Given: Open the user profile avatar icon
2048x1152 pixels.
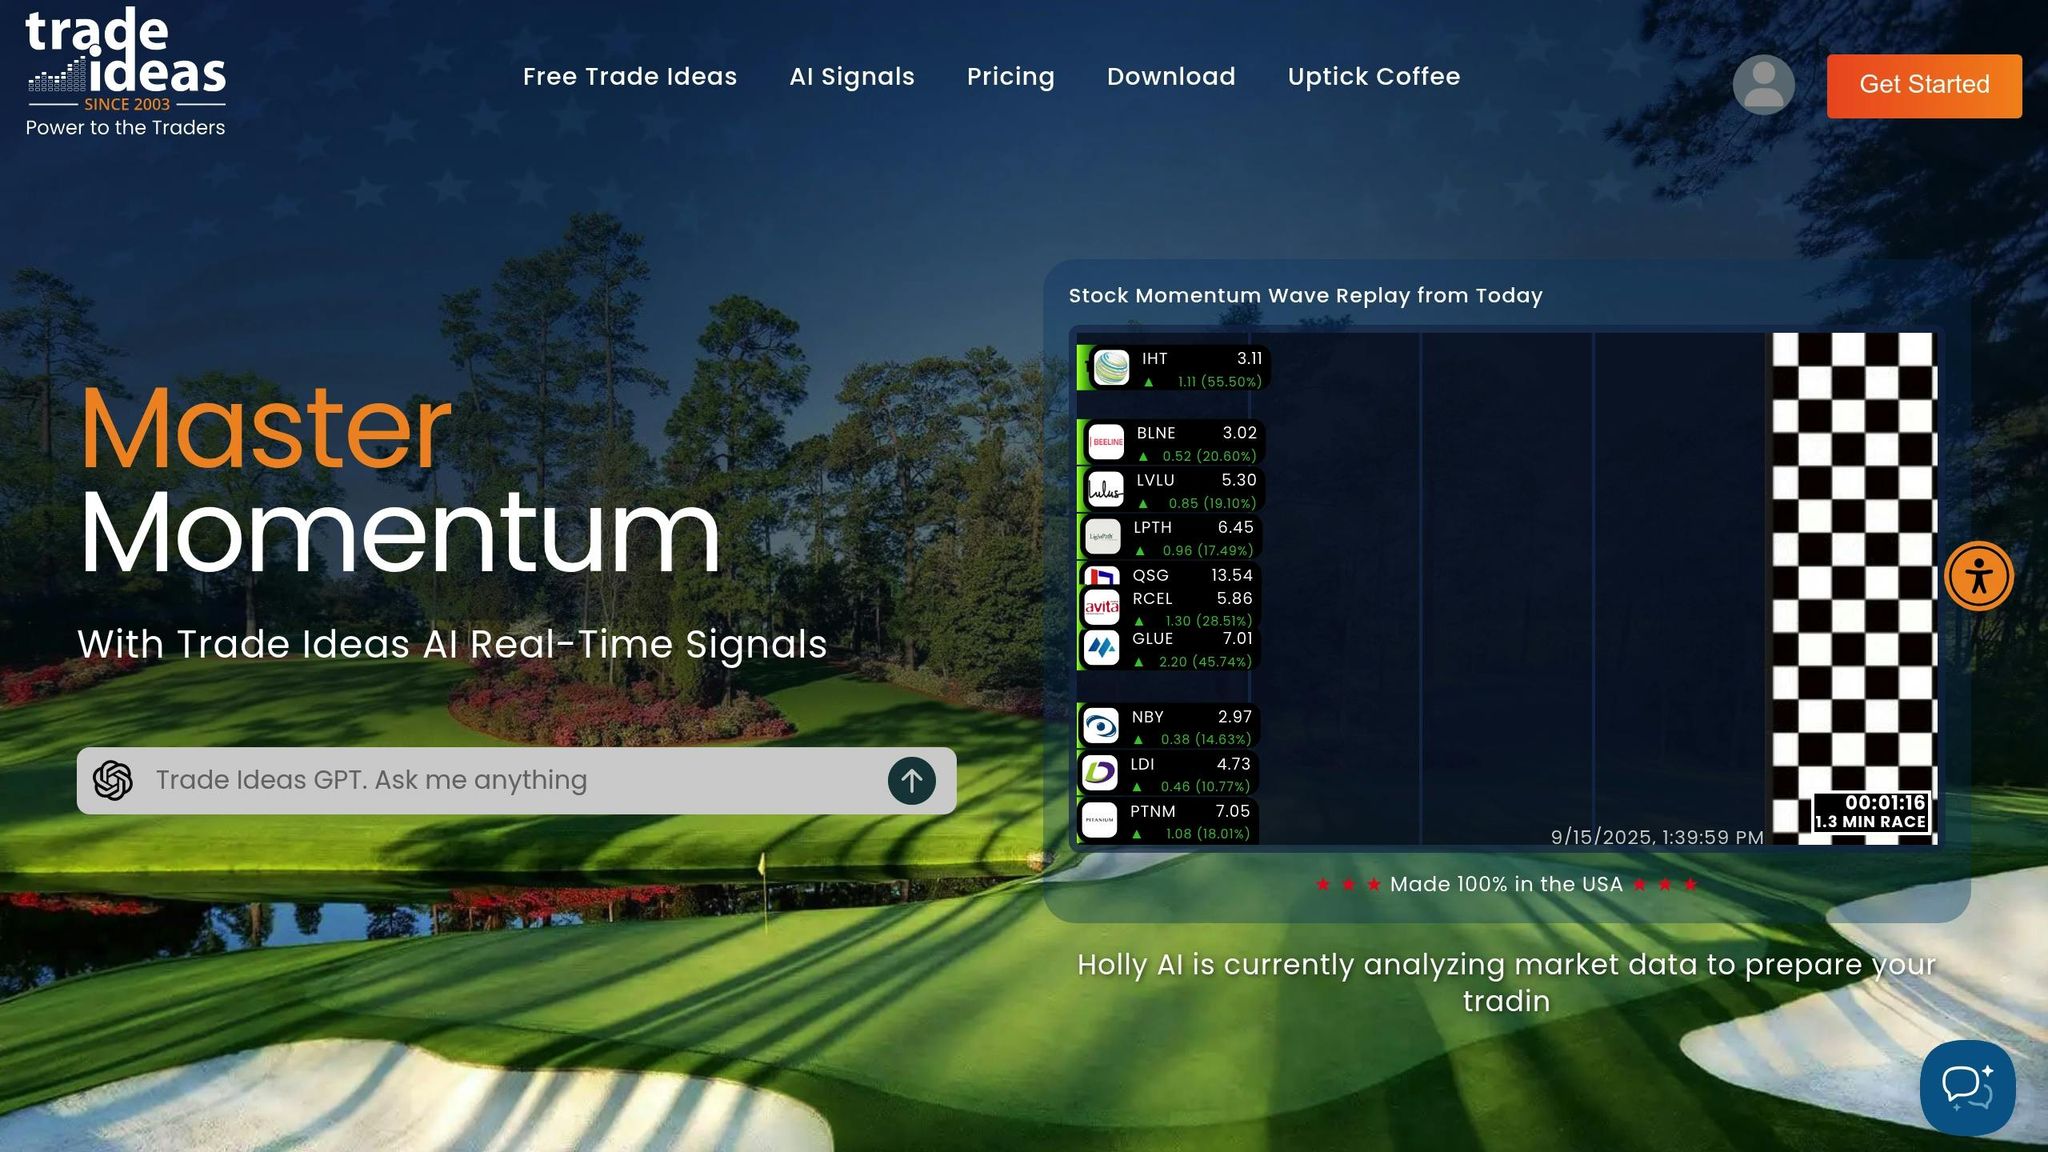Looking at the screenshot, I should 1763,85.
